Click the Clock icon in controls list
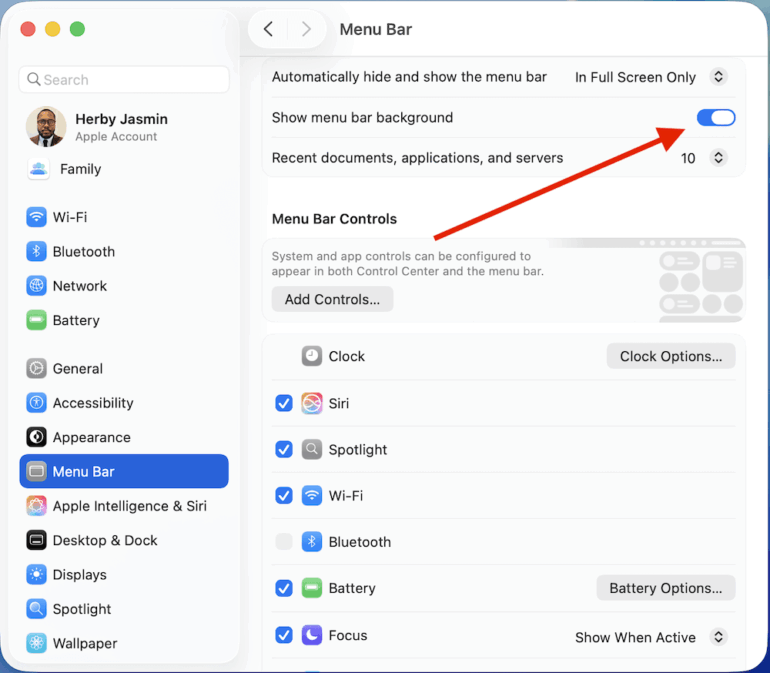 pos(312,356)
